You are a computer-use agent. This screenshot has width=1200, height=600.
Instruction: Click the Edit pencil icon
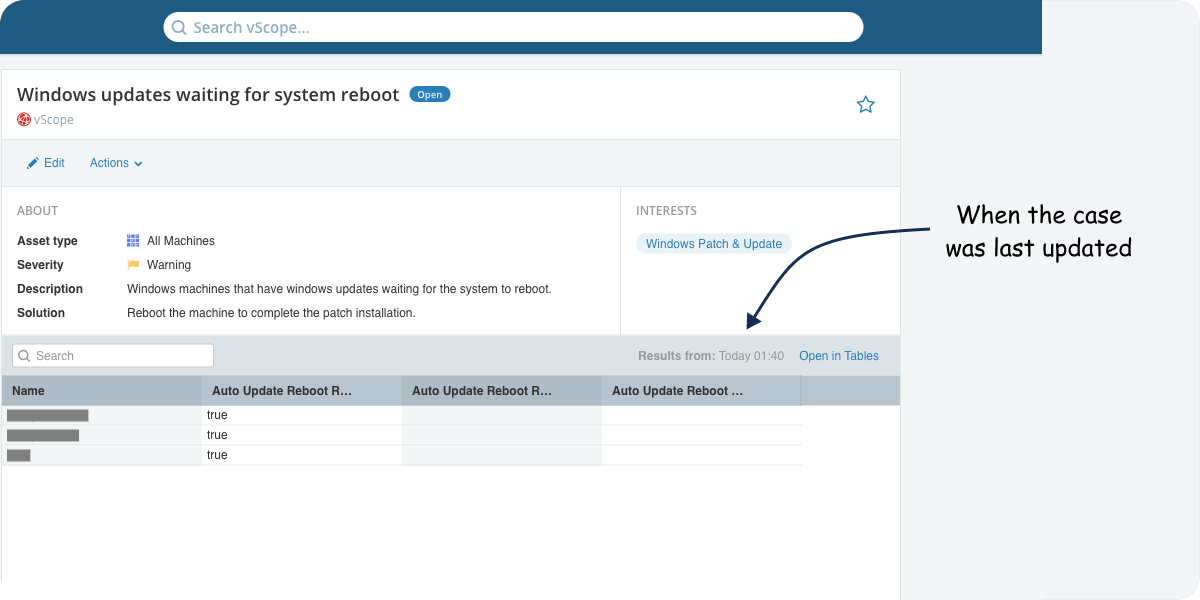tap(33, 163)
